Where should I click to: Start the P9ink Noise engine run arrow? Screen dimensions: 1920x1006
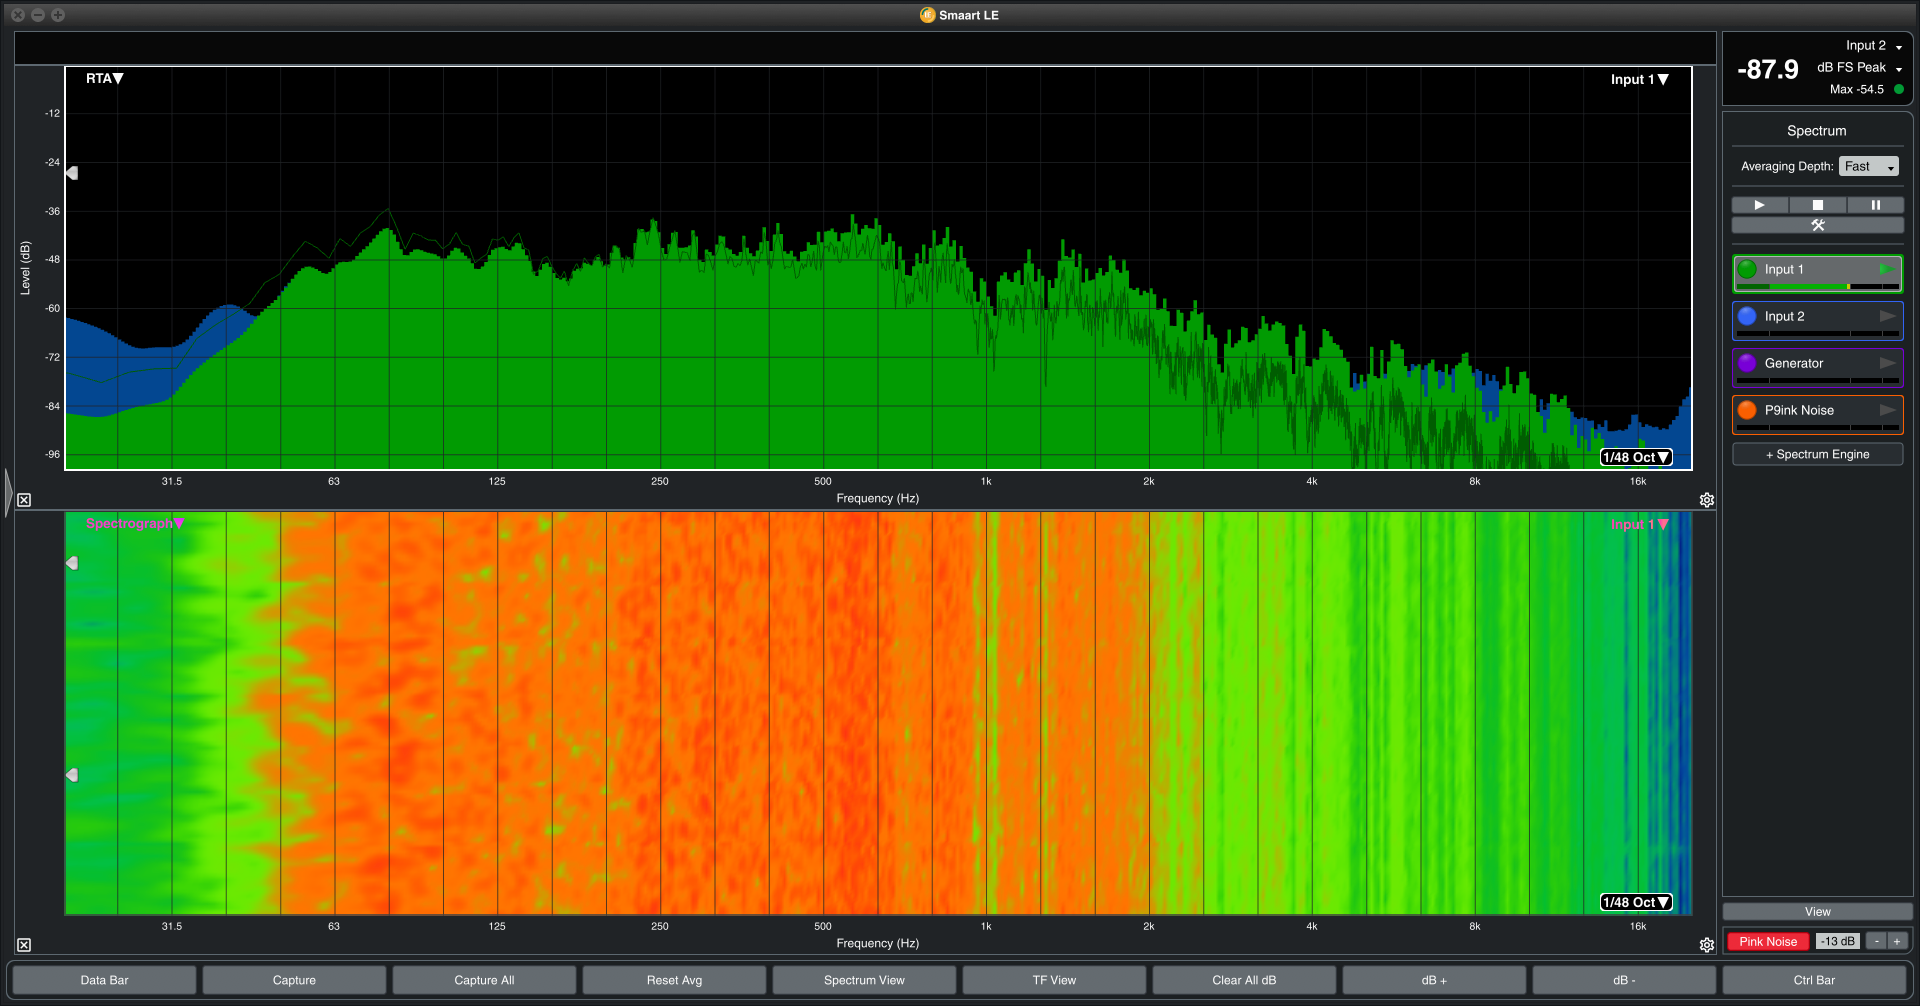(1887, 410)
